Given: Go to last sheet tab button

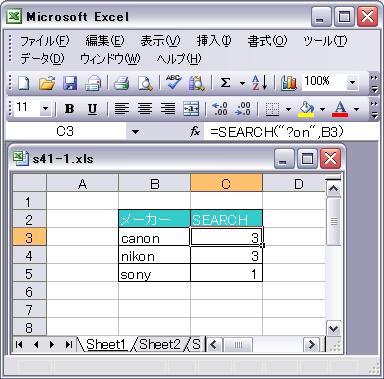Looking at the screenshot, I should tap(68, 344).
